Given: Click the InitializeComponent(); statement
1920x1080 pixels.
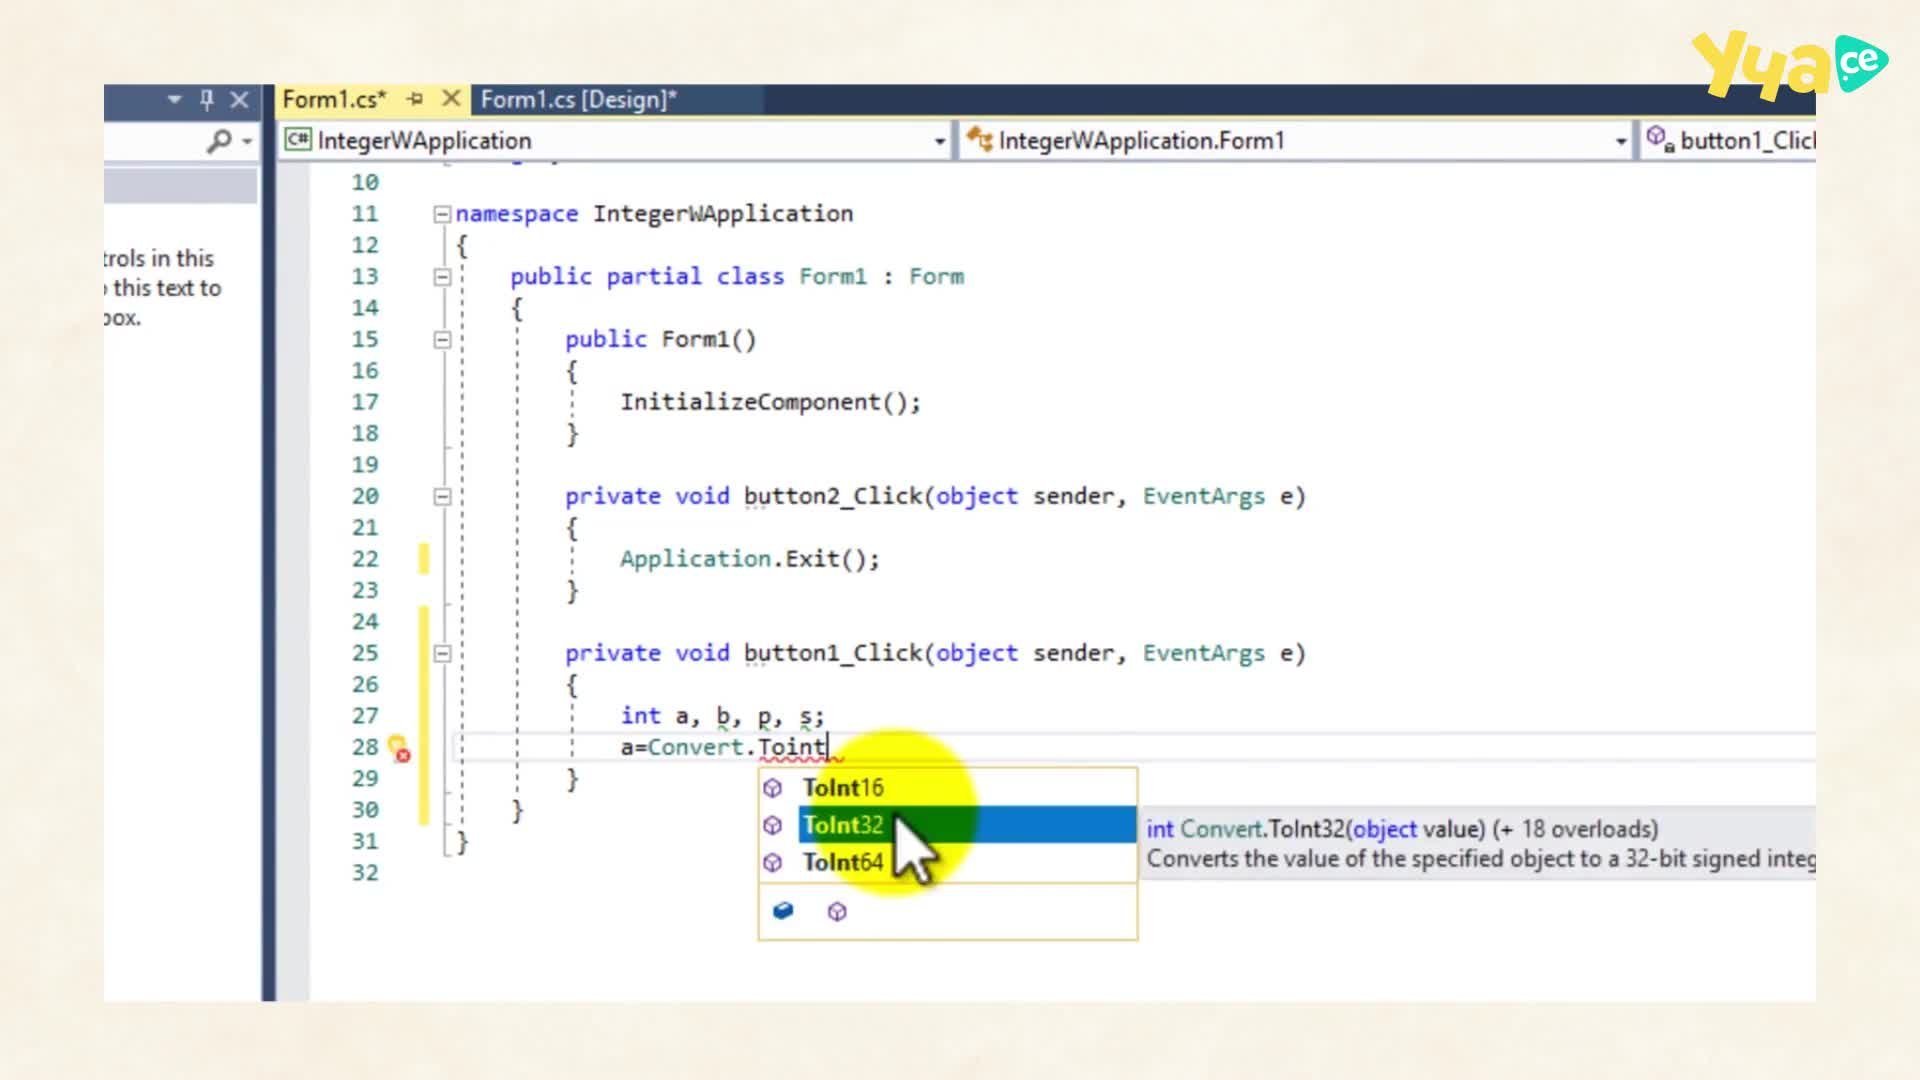Looking at the screenshot, I should pos(770,402).
